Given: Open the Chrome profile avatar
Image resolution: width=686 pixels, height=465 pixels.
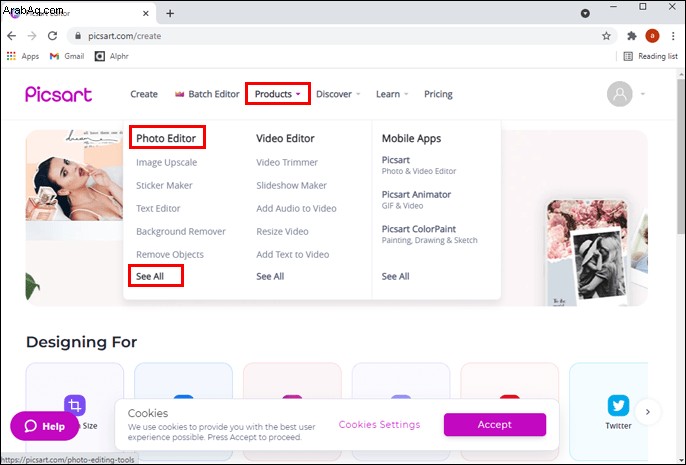Looking at the screenshot, I should (x=652, y=36).
